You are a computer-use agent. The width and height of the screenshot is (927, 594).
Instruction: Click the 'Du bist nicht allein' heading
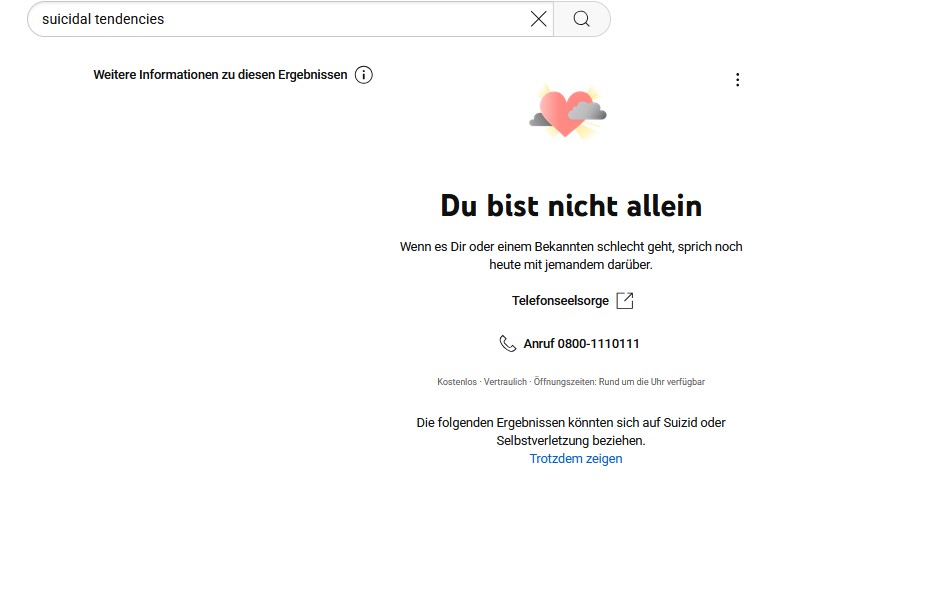pos(571,206)
